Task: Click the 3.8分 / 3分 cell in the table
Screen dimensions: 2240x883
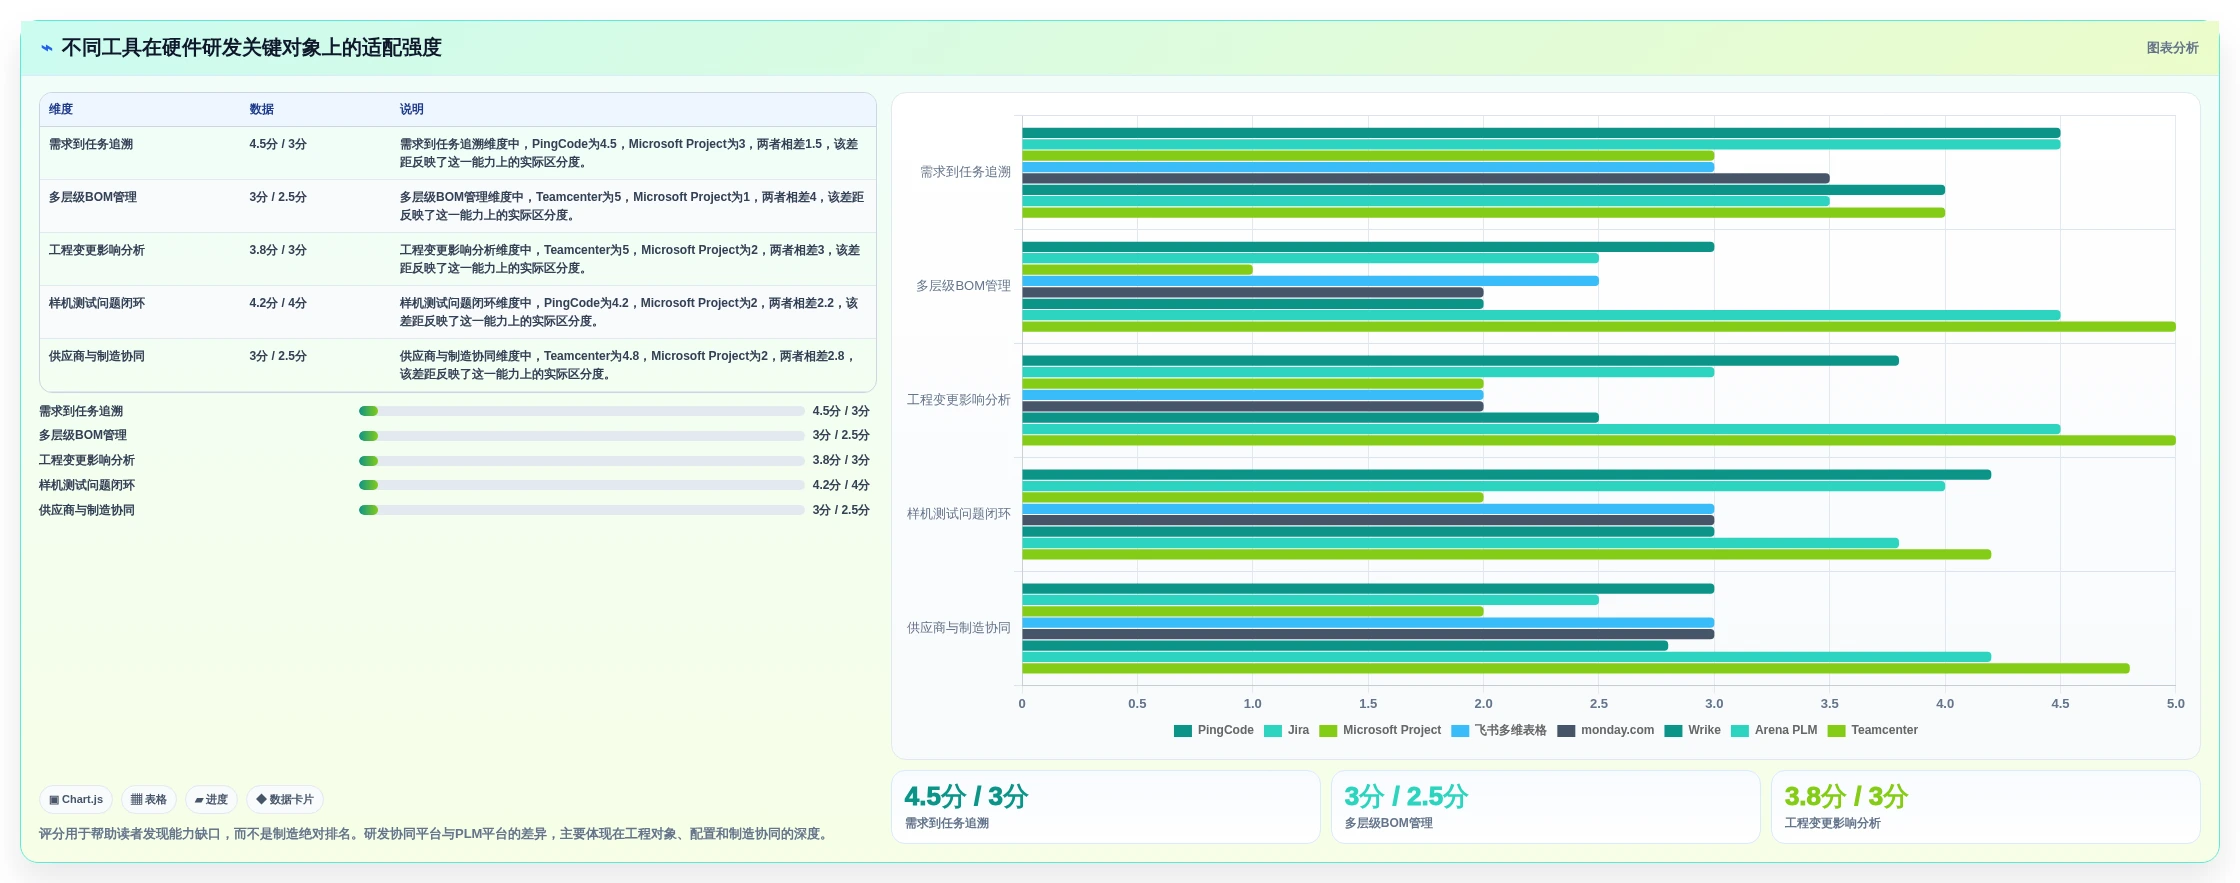Action: point(278,251)
